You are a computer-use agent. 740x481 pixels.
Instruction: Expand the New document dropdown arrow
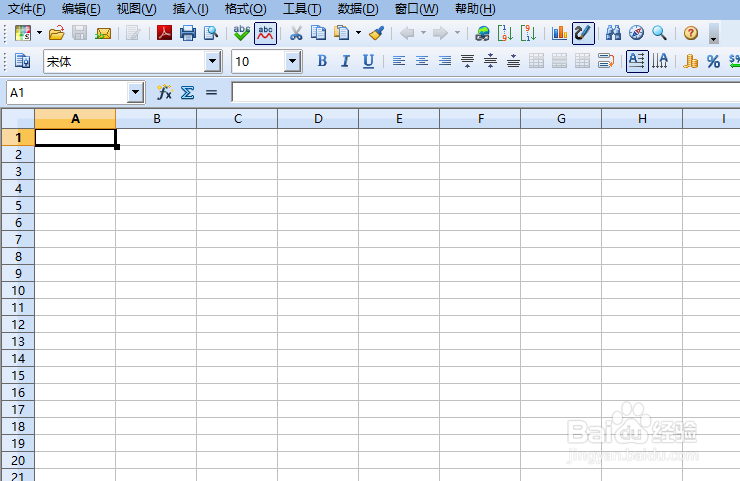(x=40, y=33)
